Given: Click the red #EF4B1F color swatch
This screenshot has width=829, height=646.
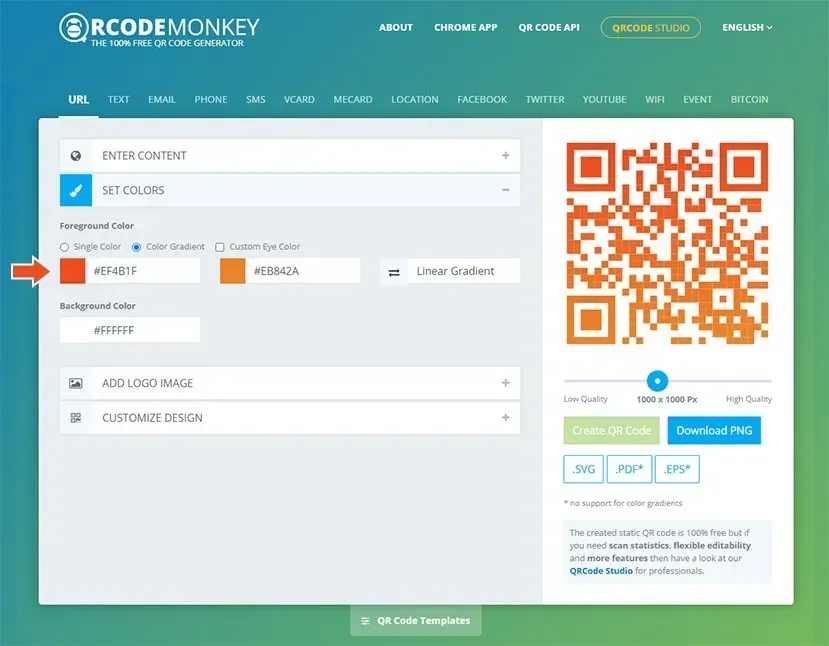Looking at the screenshot, I should click(72, 271).
